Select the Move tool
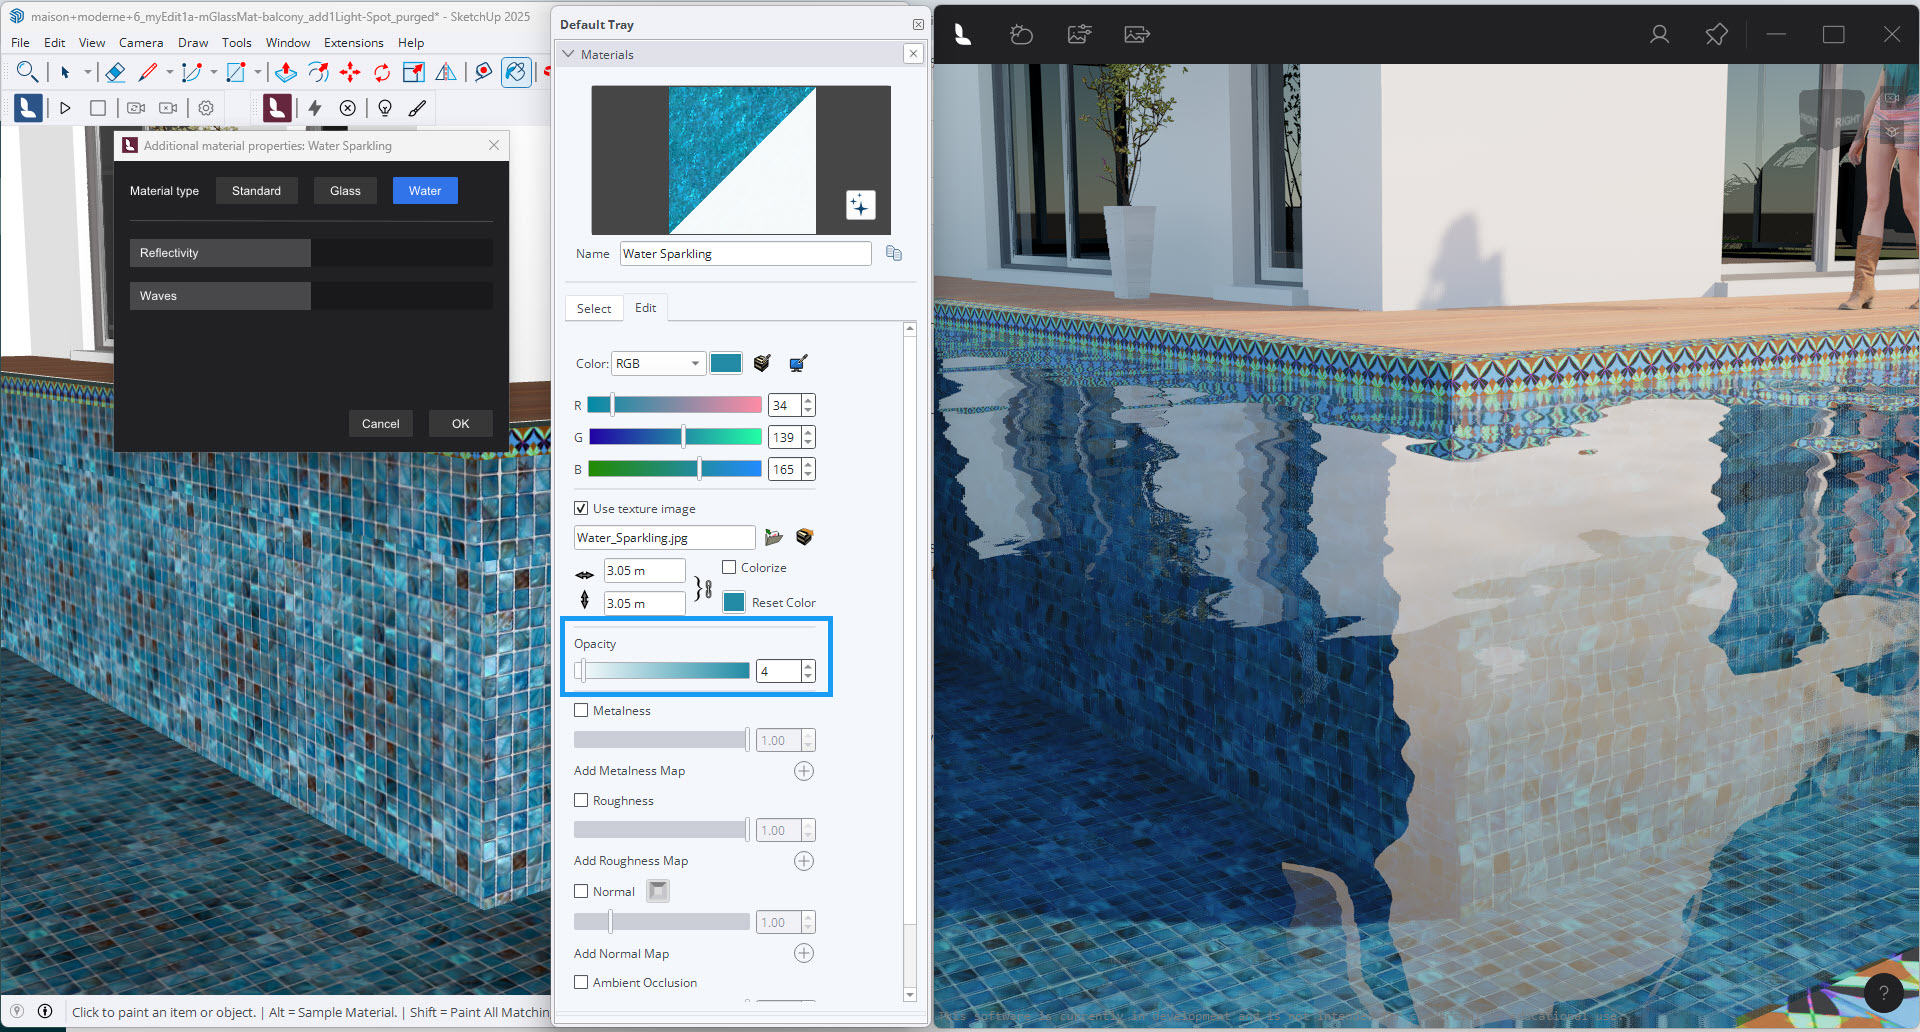Screen dimensions: 1920x1032 pos(351,72)
